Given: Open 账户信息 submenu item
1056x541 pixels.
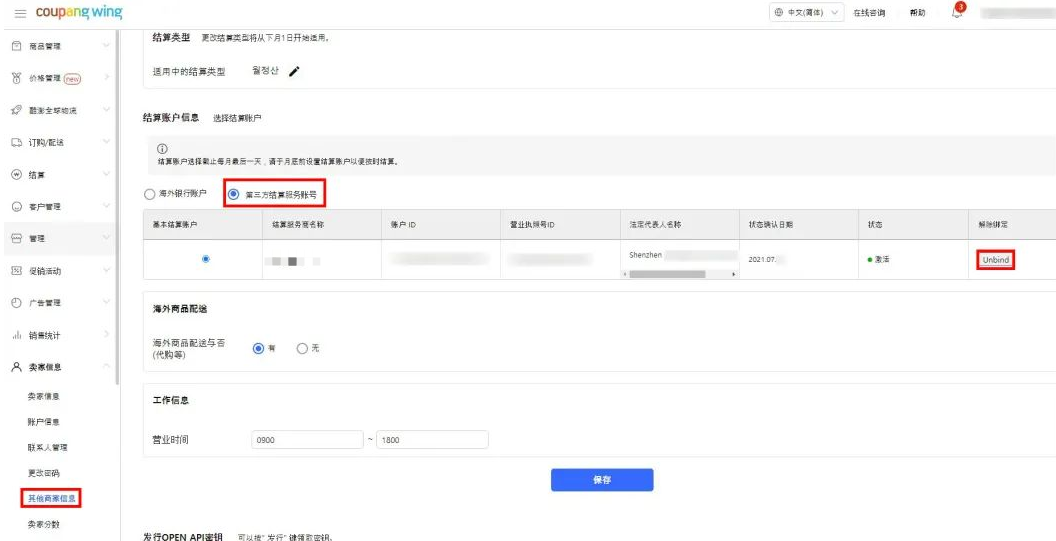Looking at the screenshot, I should [x=42, y=422].
